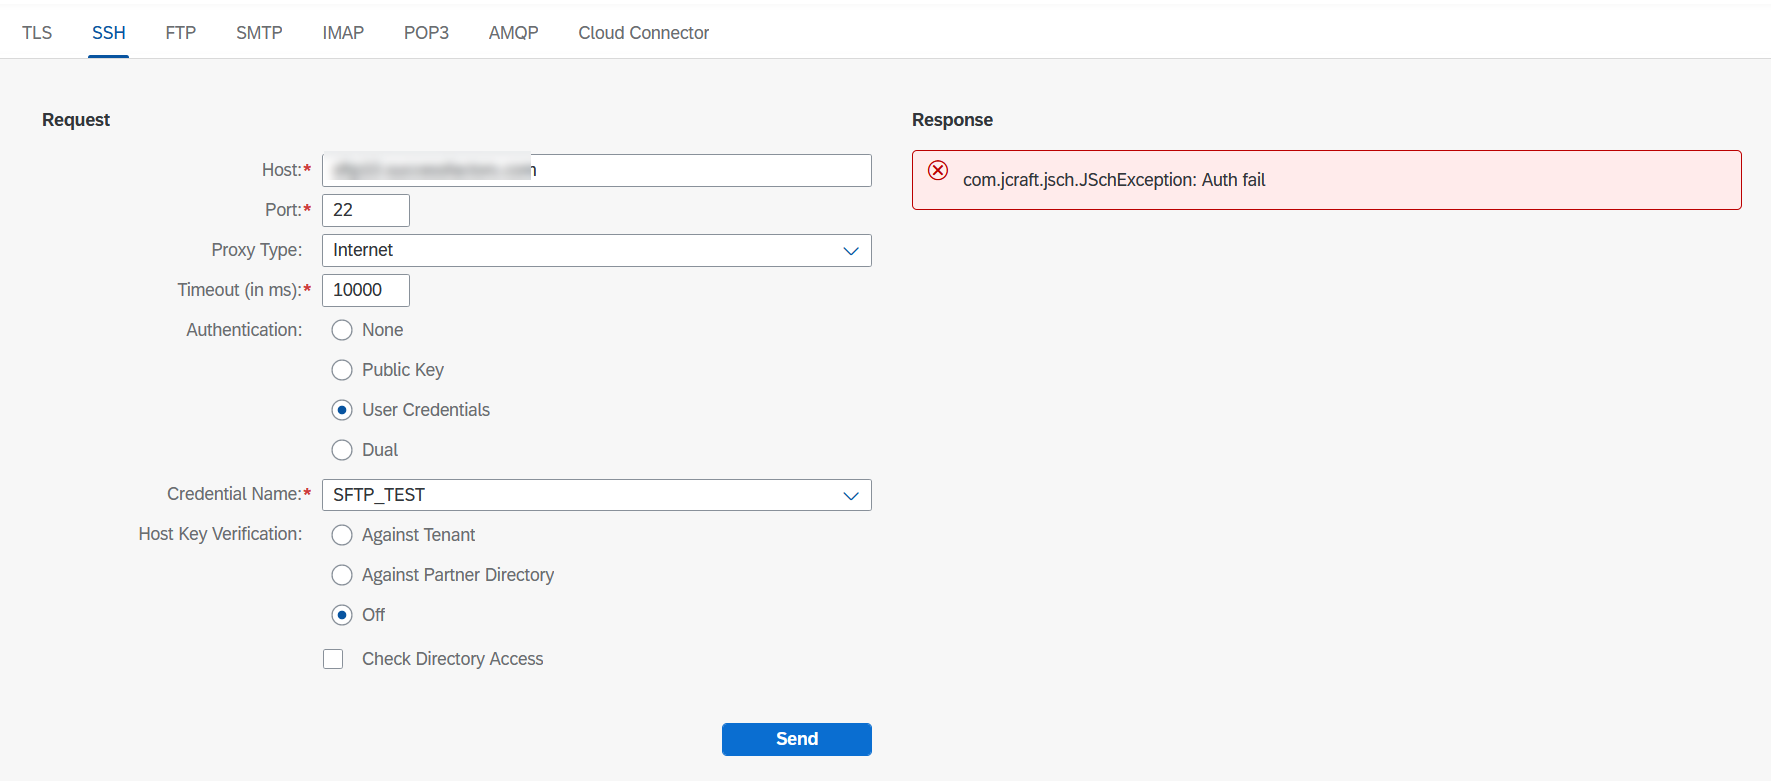Select None authentication
Image resolution: width=1771 pixels, height=781 pixels.
click(342, 330)
